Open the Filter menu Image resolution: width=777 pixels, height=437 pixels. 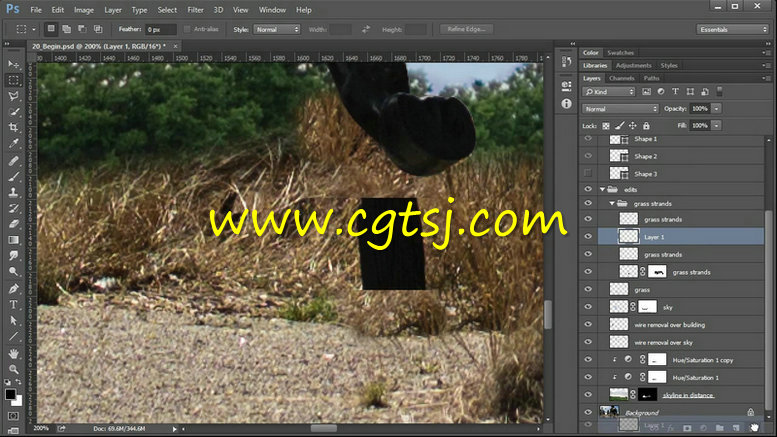(x=195, y=10)
